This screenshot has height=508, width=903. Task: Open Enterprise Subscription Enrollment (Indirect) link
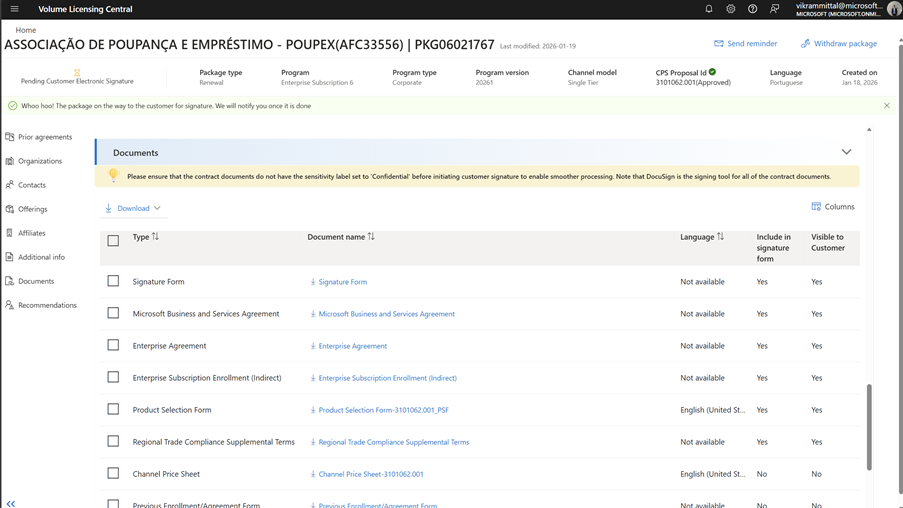tap(388, 378)
